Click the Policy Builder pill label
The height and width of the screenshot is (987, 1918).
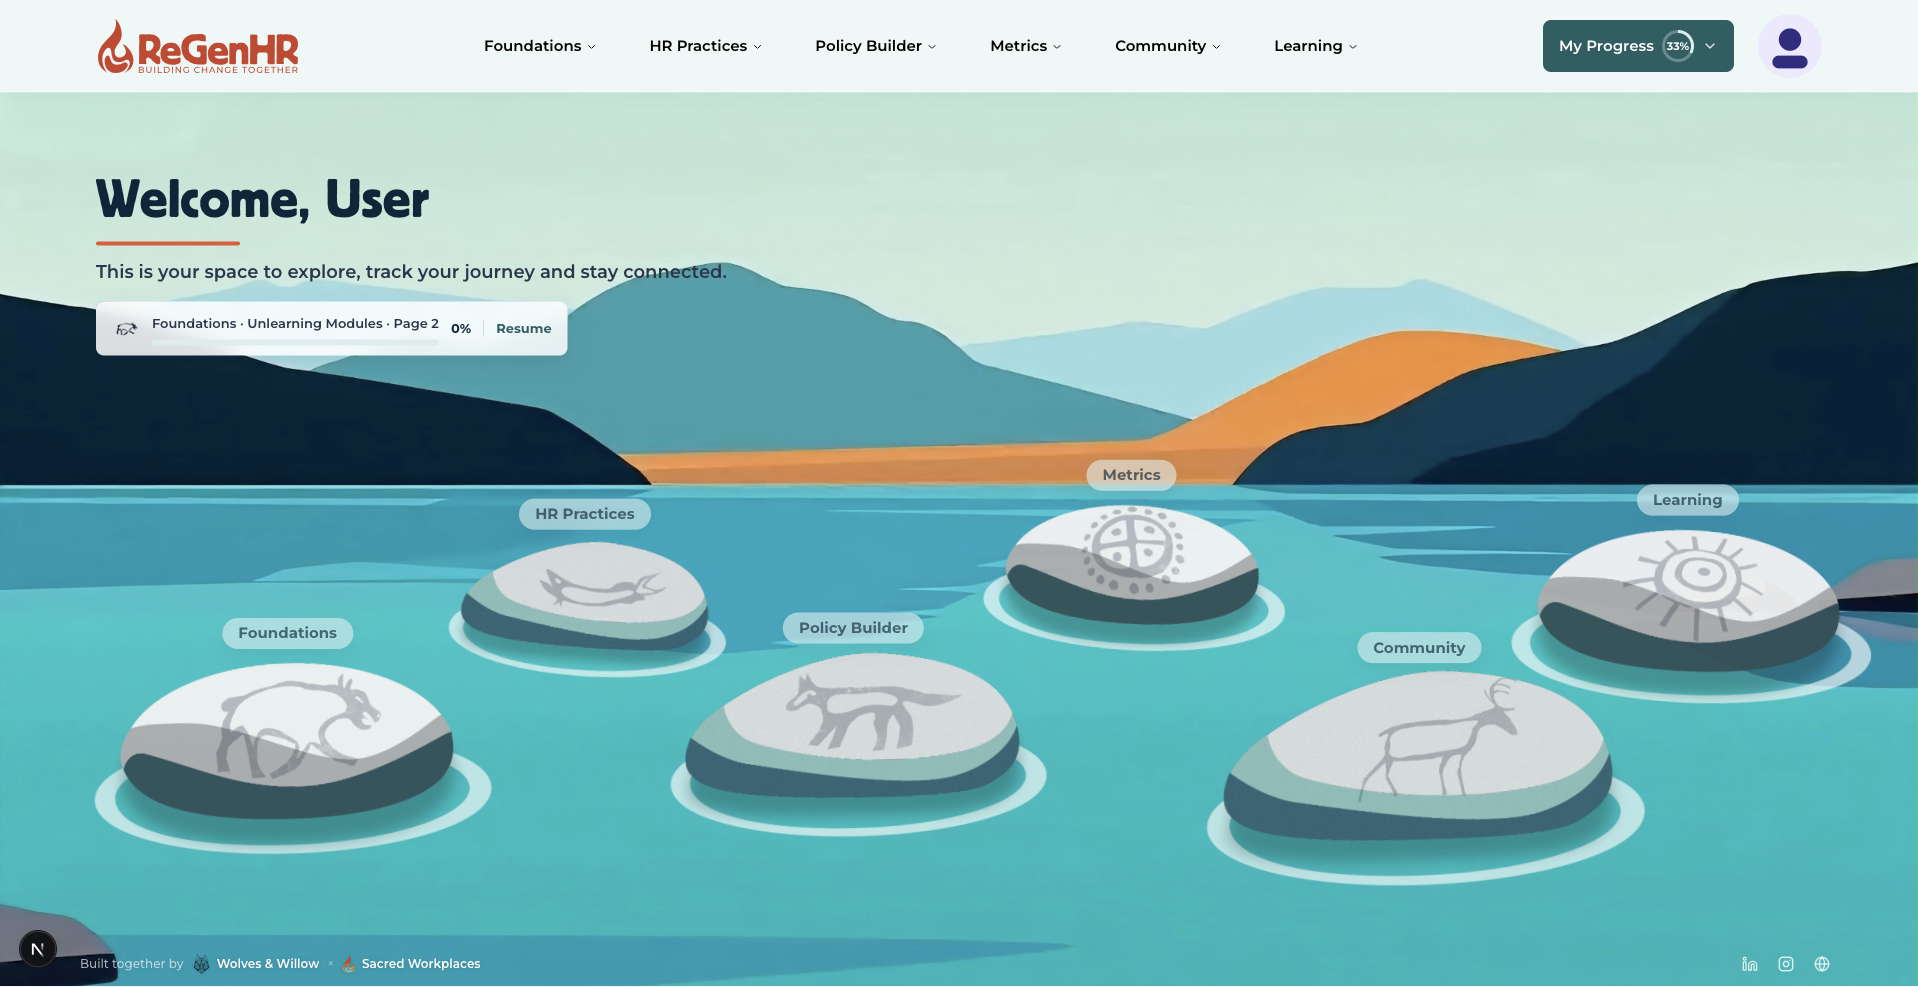pyautogui.click(x=853, y=628)
